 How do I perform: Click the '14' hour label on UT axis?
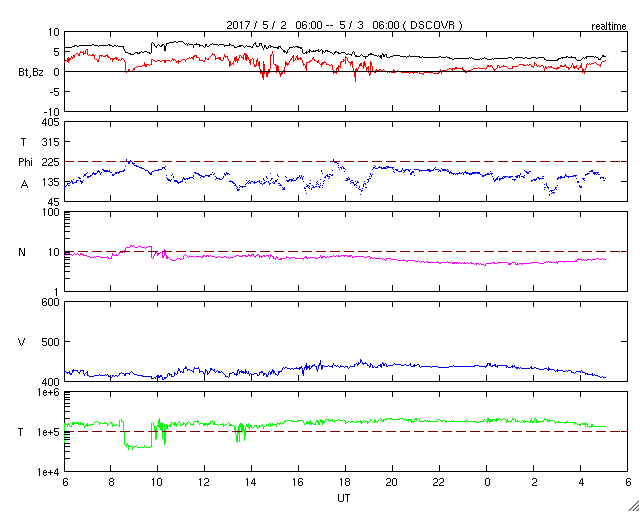point(251,482)
